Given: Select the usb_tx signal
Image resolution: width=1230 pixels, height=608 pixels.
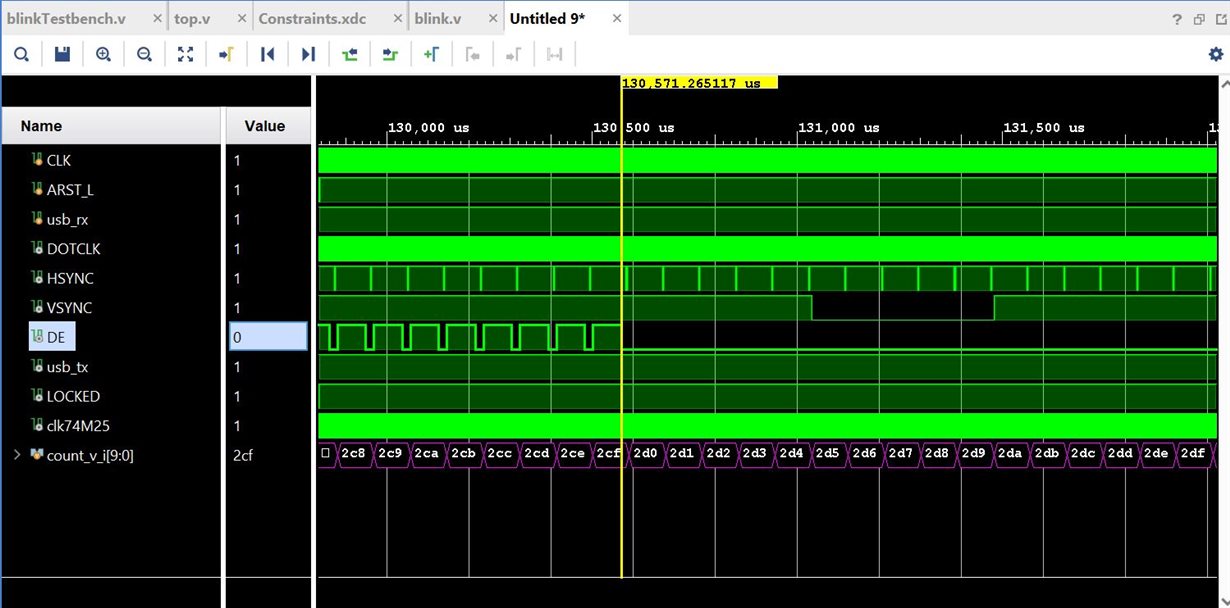Looking at the screenshot, I should (67, 367).
